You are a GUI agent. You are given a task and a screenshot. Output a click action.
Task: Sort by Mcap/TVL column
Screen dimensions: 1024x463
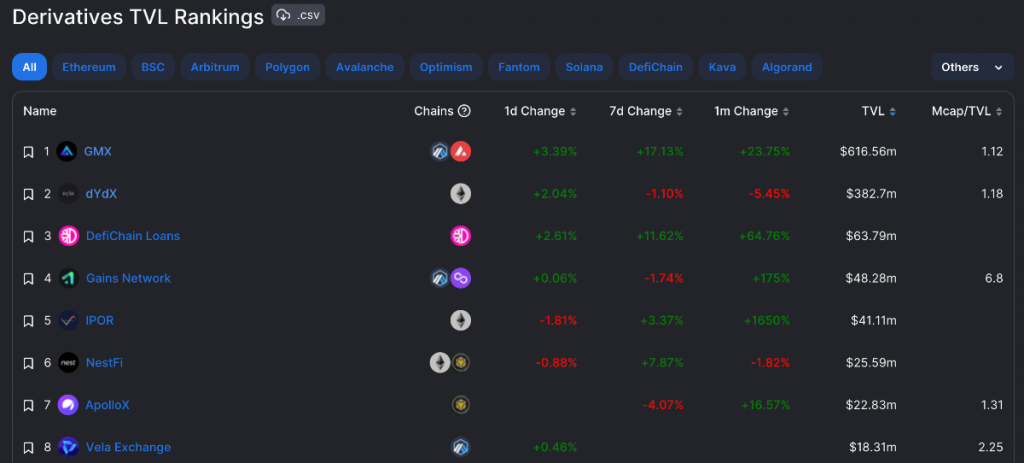pos(967,111)
